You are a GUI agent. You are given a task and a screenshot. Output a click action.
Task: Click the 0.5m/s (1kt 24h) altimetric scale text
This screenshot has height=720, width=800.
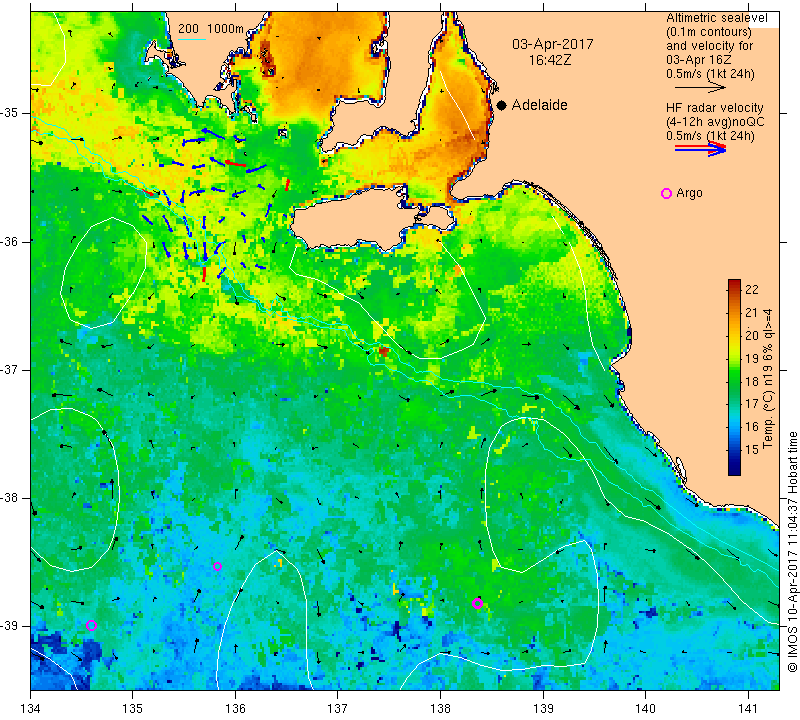pos(710,74)
